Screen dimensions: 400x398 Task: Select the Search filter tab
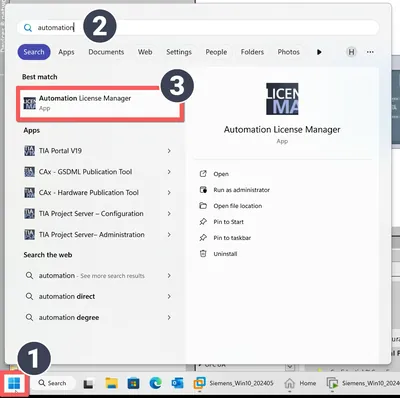click(34, 52)
